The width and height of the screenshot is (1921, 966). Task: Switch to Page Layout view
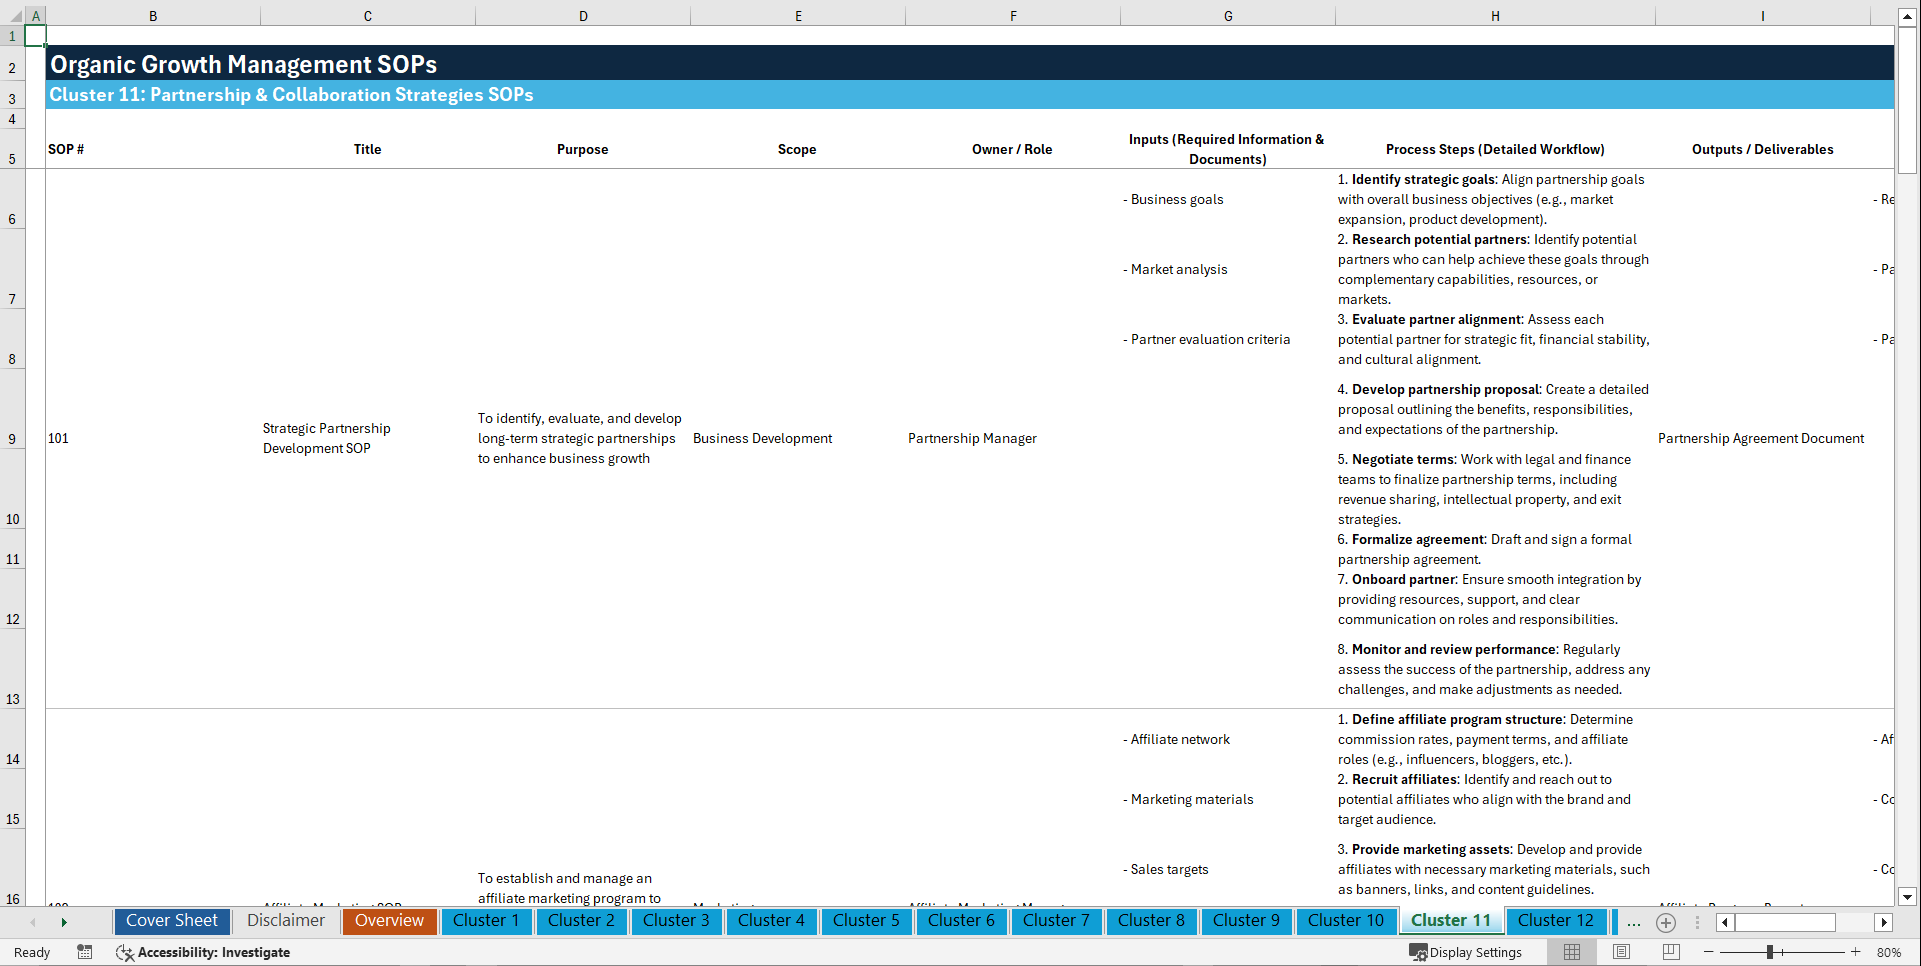[x=1621, y=952]
